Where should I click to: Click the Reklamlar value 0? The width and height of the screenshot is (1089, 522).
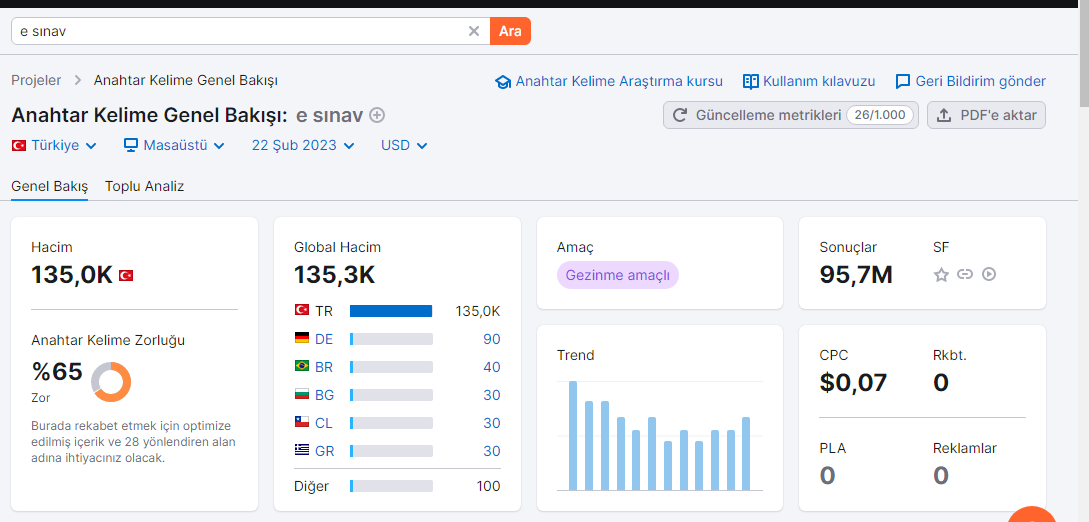(x=941, y=475)
